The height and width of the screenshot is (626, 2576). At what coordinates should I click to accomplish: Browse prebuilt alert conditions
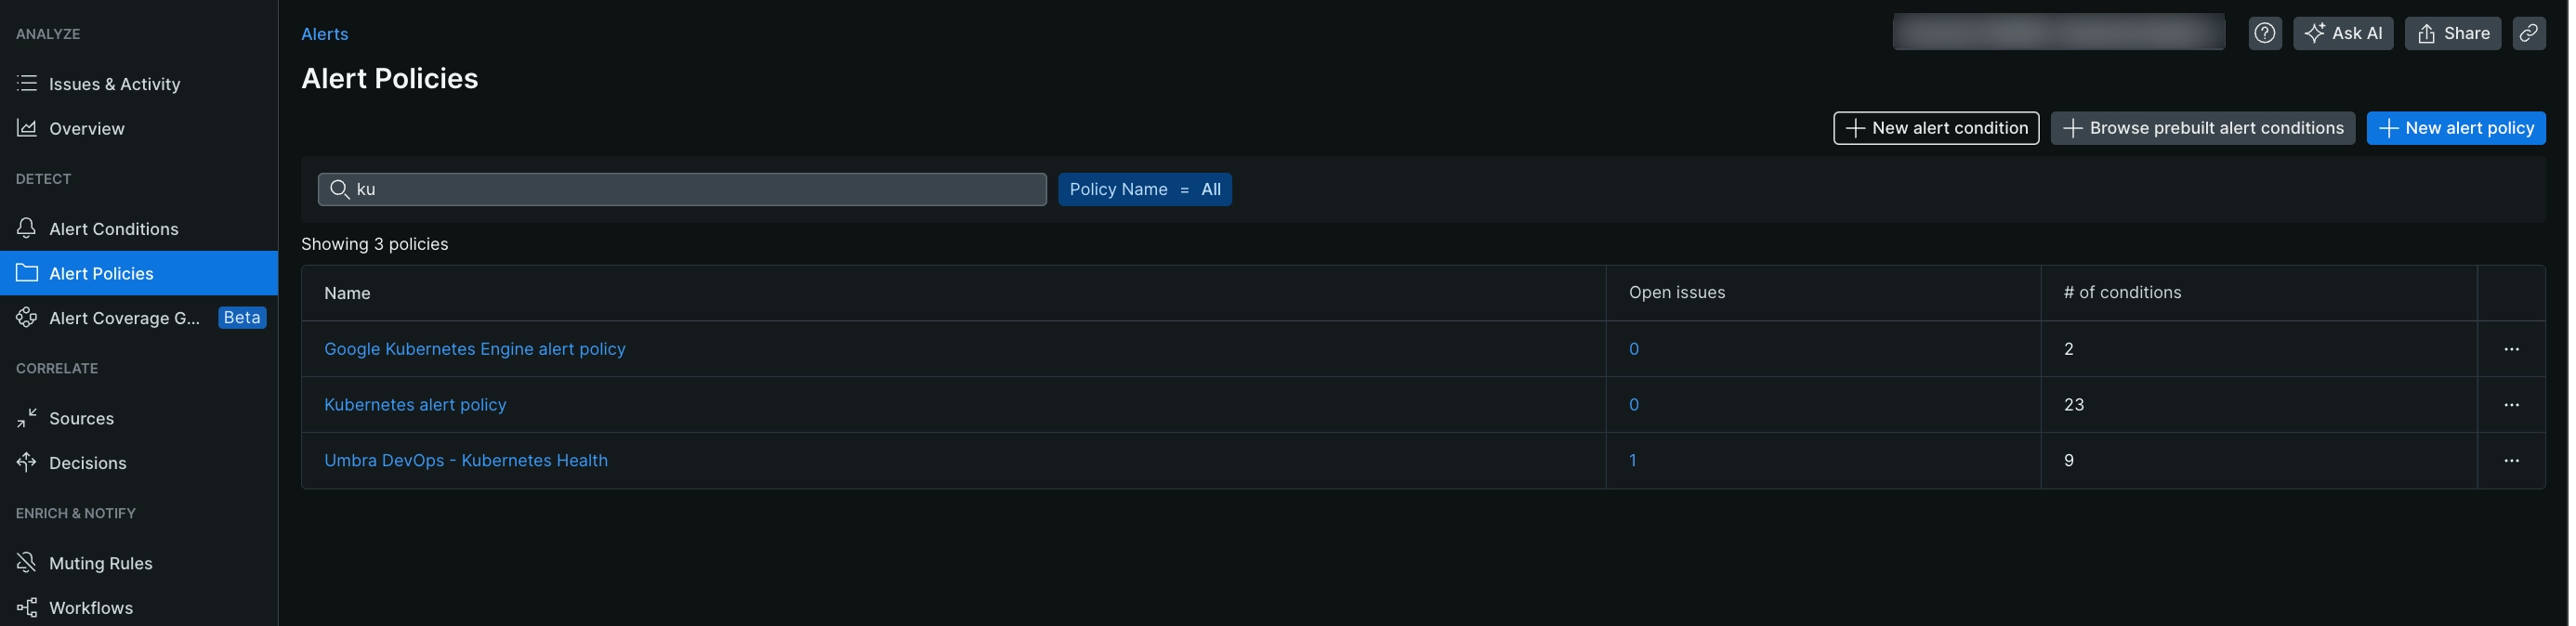[2202, 128]
